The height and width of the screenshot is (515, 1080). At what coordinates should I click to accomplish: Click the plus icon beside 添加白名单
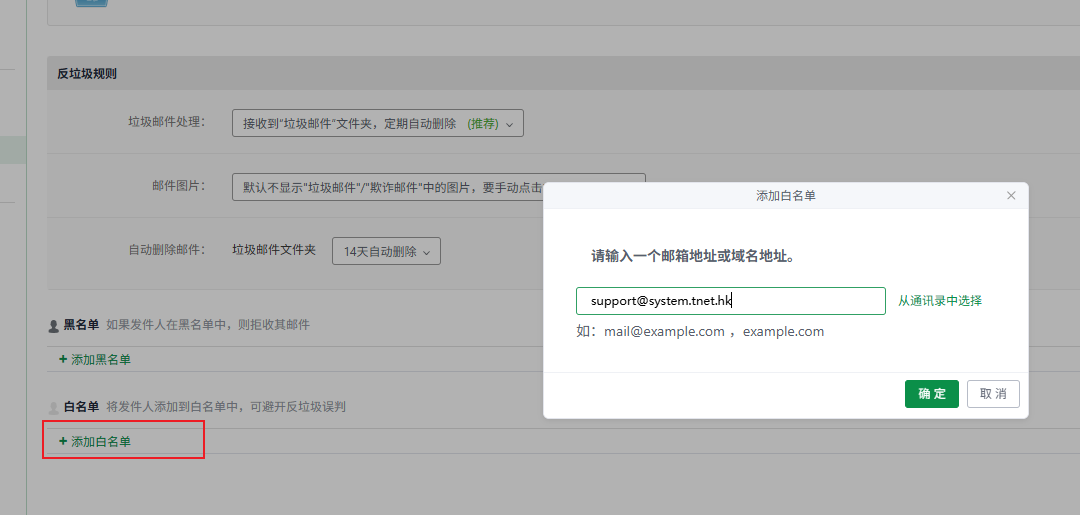click(x=63, y=441)
